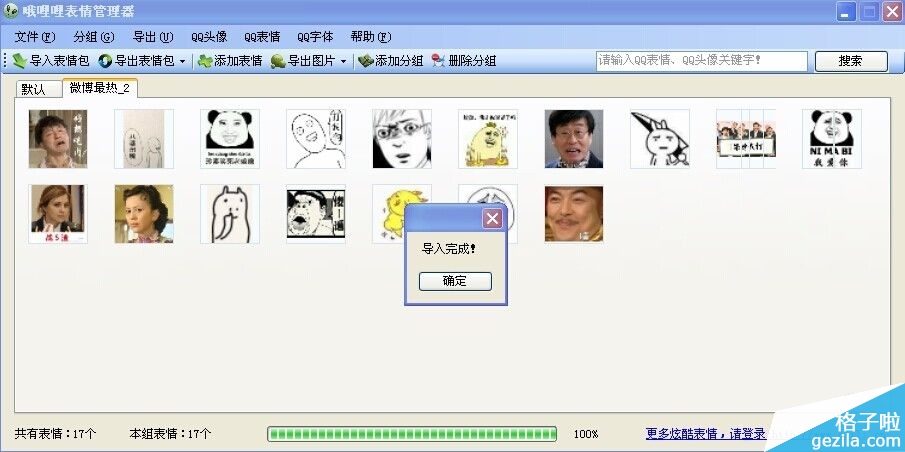
Task: Select the yellow blob creature emoticon
Action: pos(488,139)
